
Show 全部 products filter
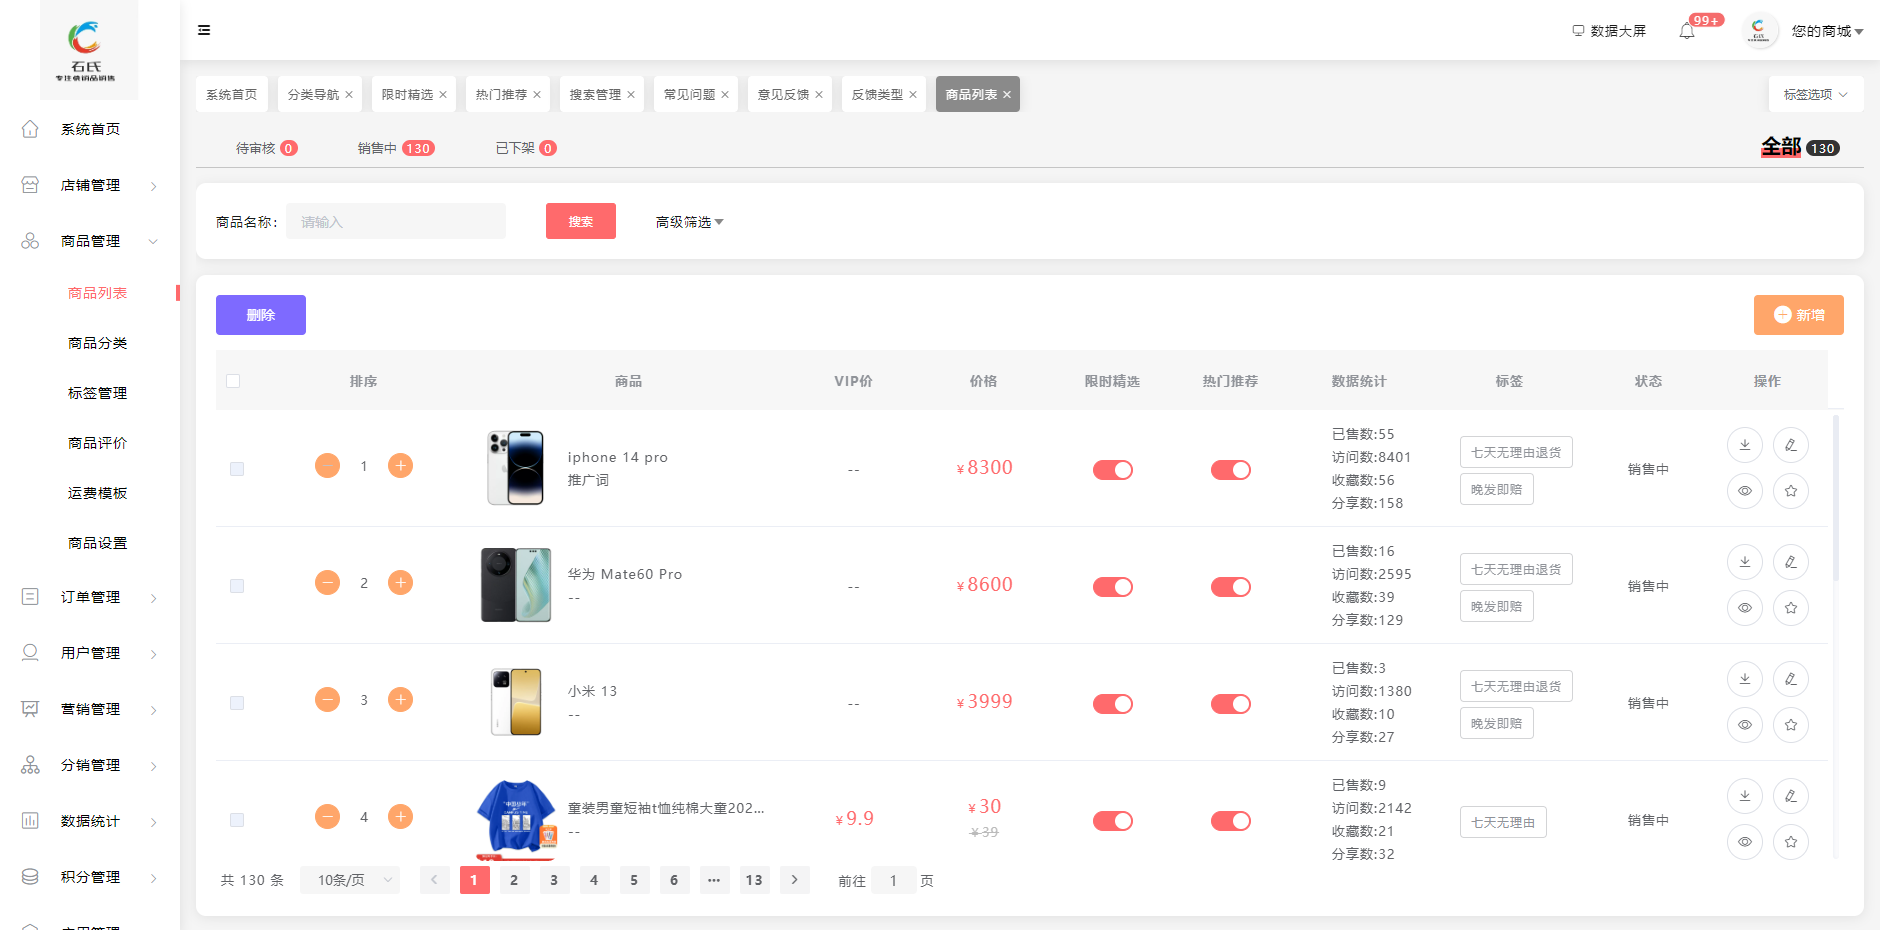pyautogui.click(x=1800, y=147)
